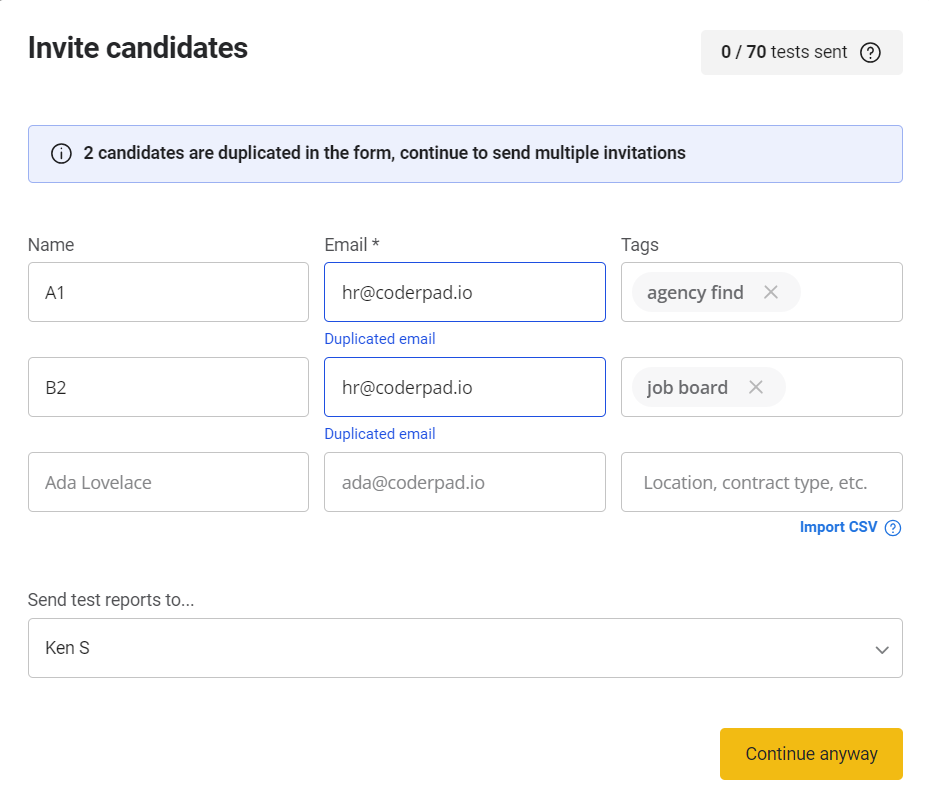
Task: Click the 'agency find' tag chip label
Action: 695,292
